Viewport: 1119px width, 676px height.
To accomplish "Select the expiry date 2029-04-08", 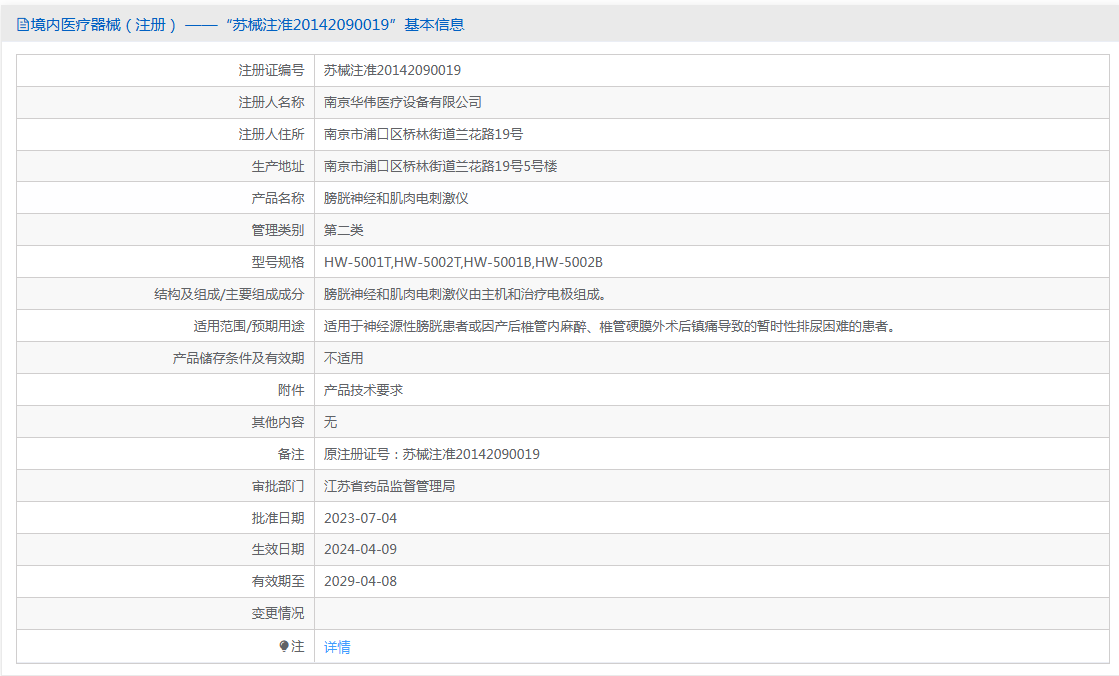I will click(360, 581).
